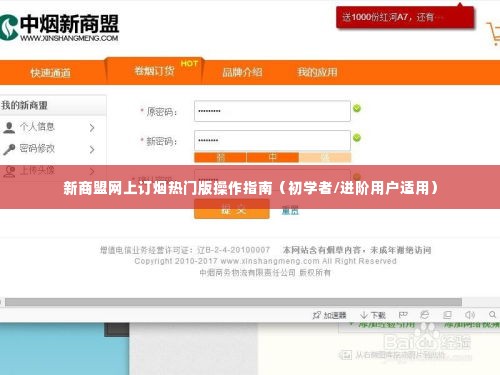
Task: Open the shopping cart icon
Action: 493,33
